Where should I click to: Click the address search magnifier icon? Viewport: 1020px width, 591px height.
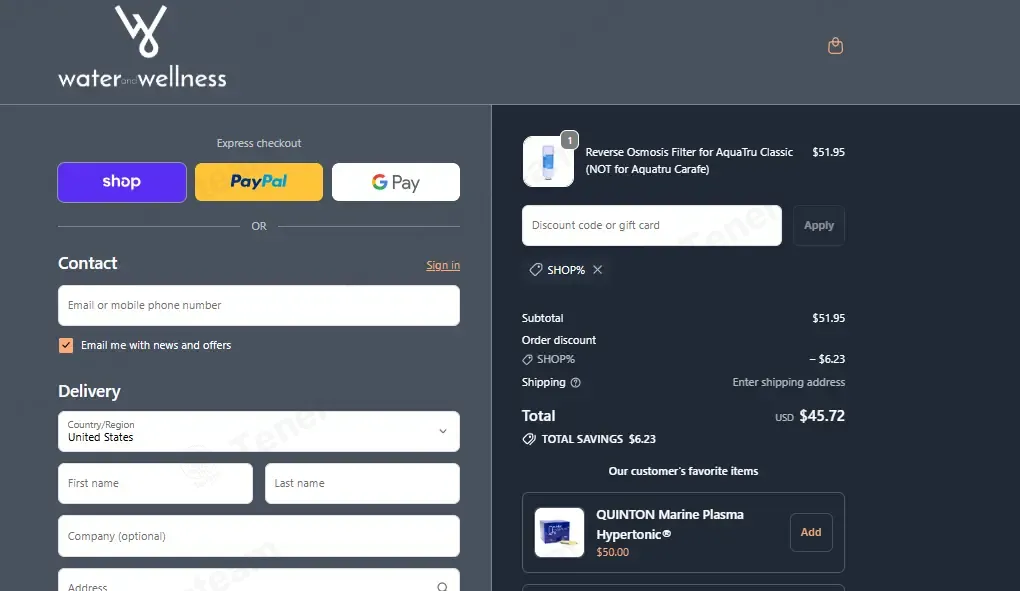[x=442, y=586]
